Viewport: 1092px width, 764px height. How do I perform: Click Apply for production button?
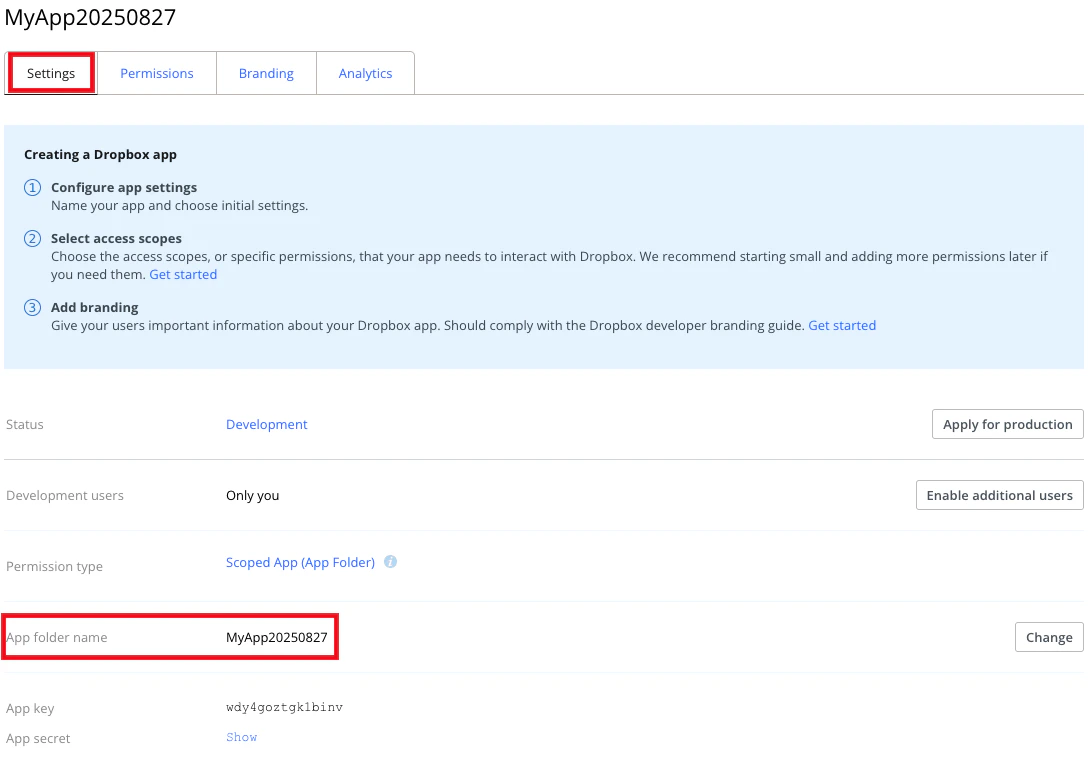(x=1008, y=424)
